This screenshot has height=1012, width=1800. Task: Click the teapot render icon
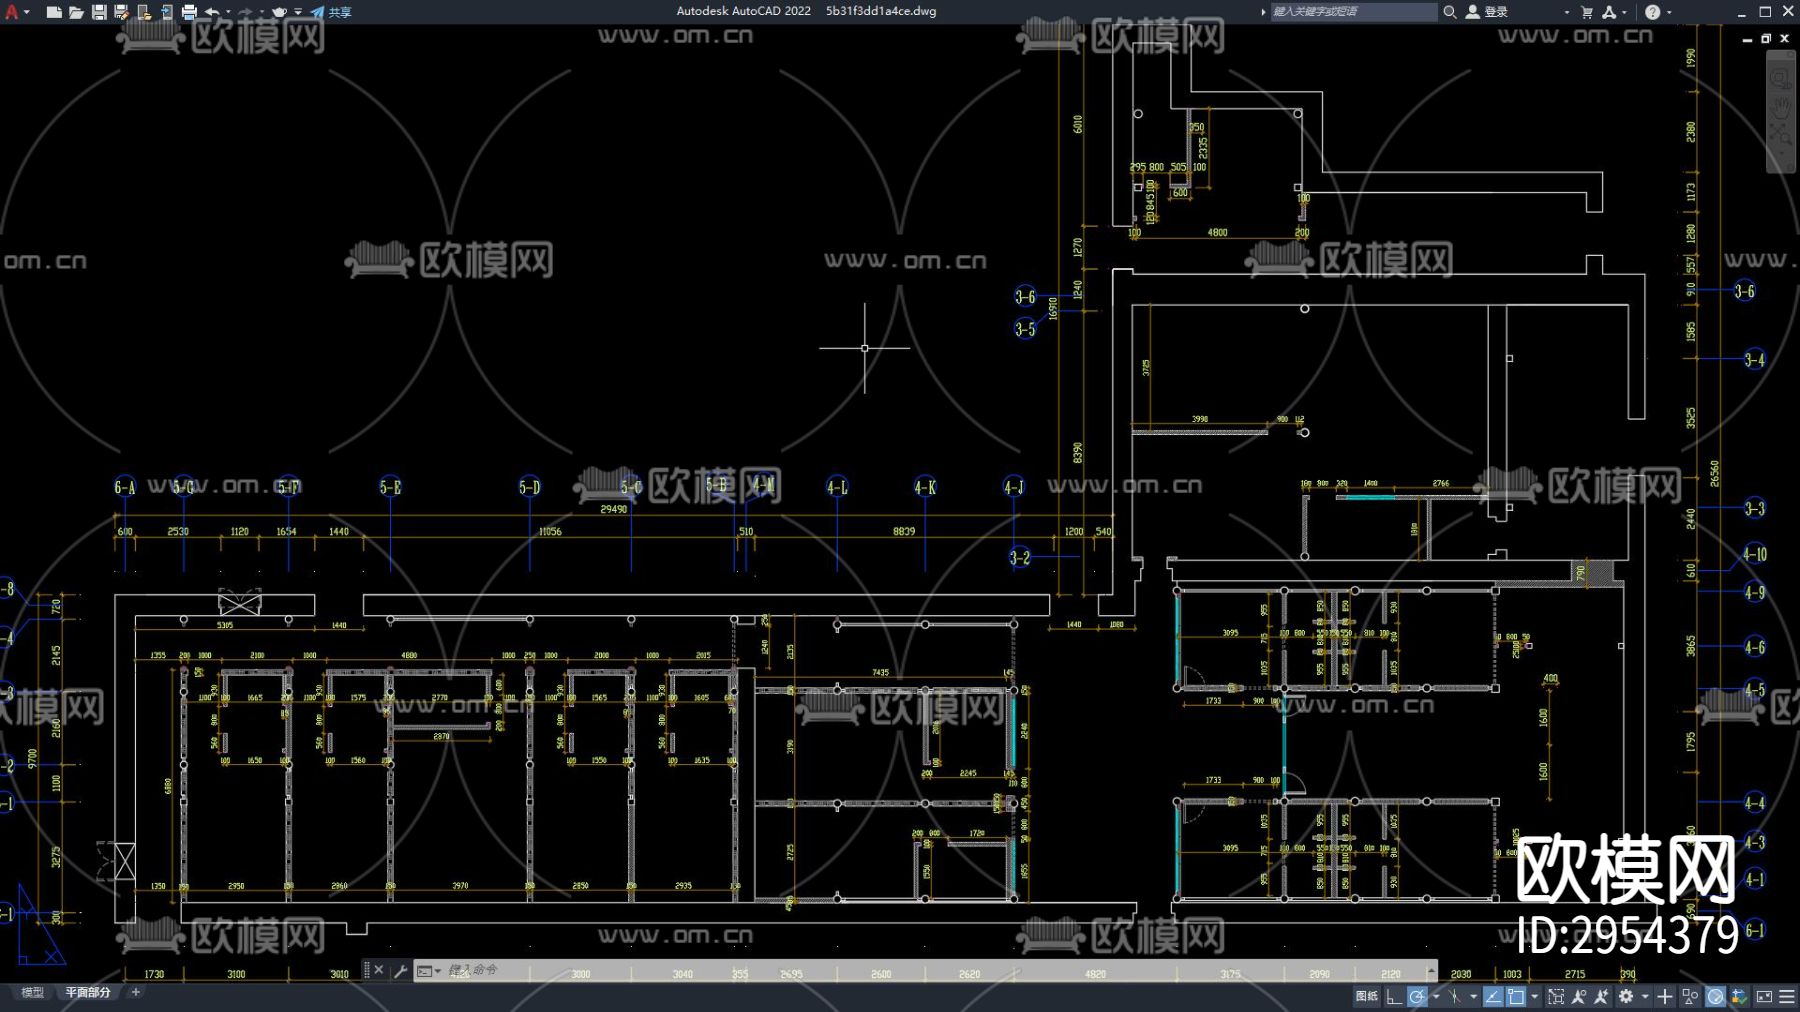pyautogui.click(x=280, y=12)
